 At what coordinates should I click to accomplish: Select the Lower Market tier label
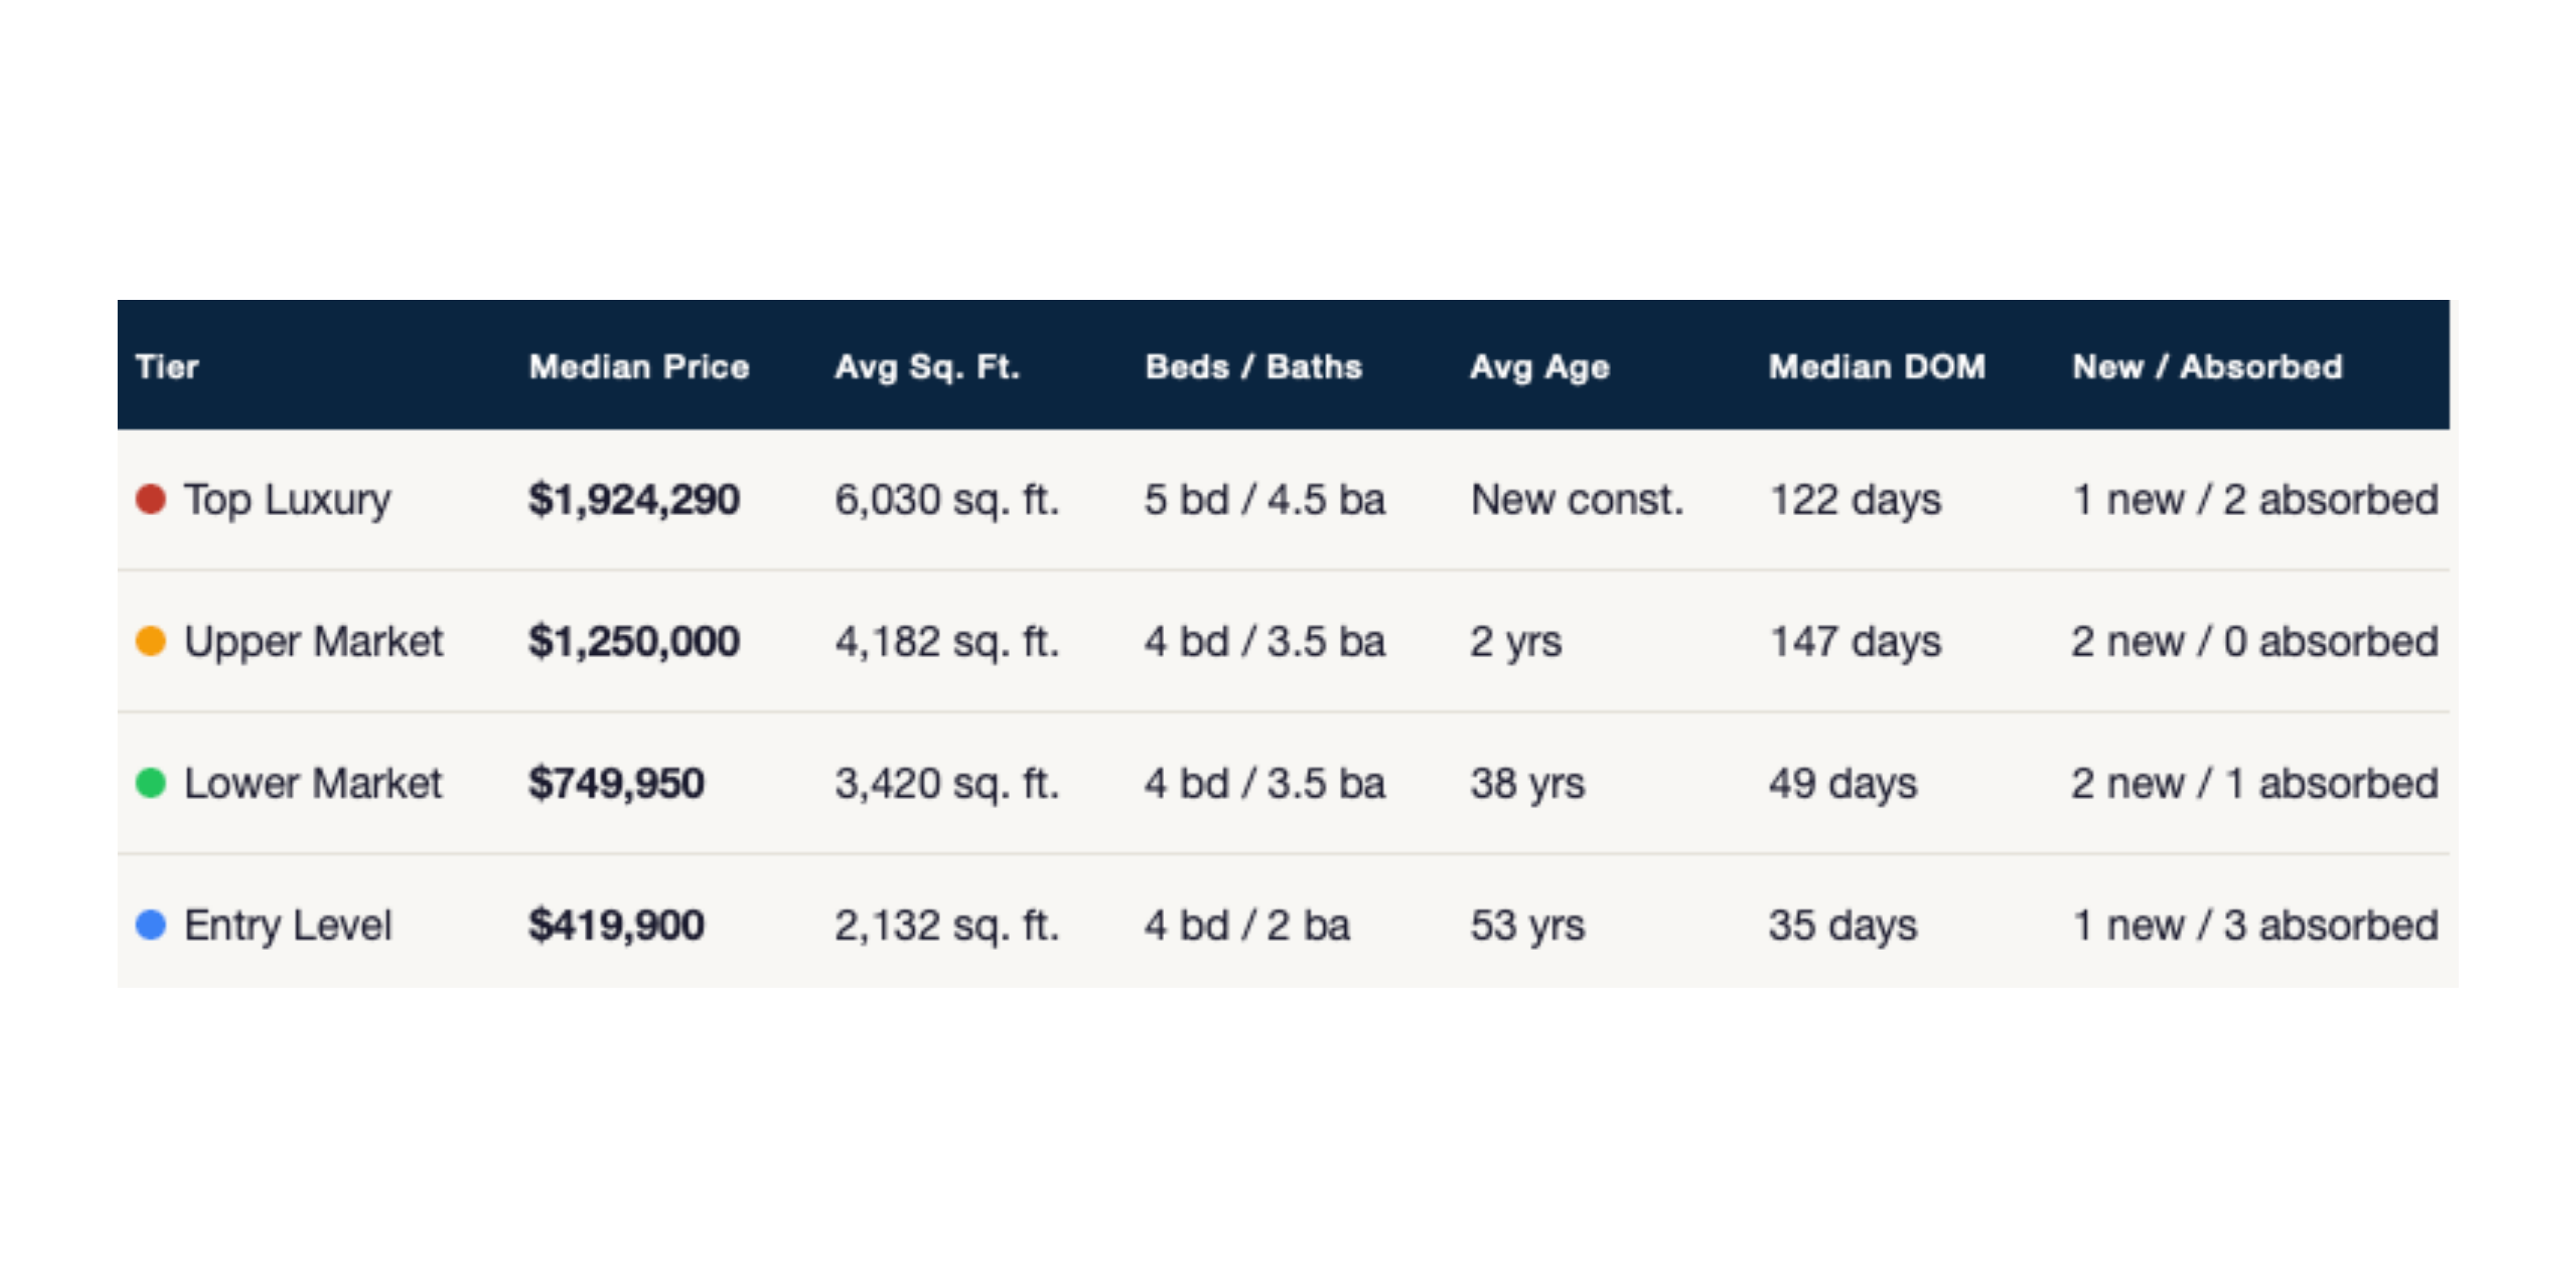(x=313, y=783)
